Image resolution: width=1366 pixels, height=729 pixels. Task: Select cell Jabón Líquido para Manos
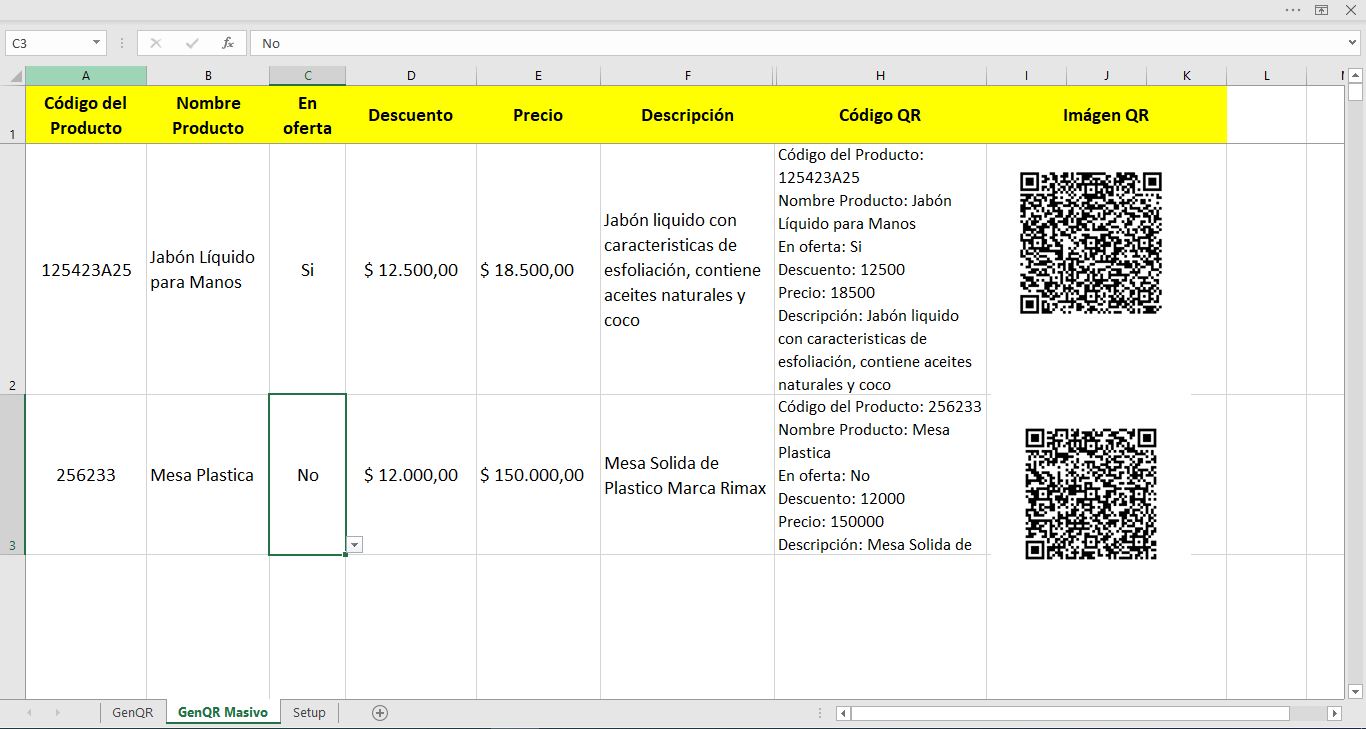pos(208,269)
